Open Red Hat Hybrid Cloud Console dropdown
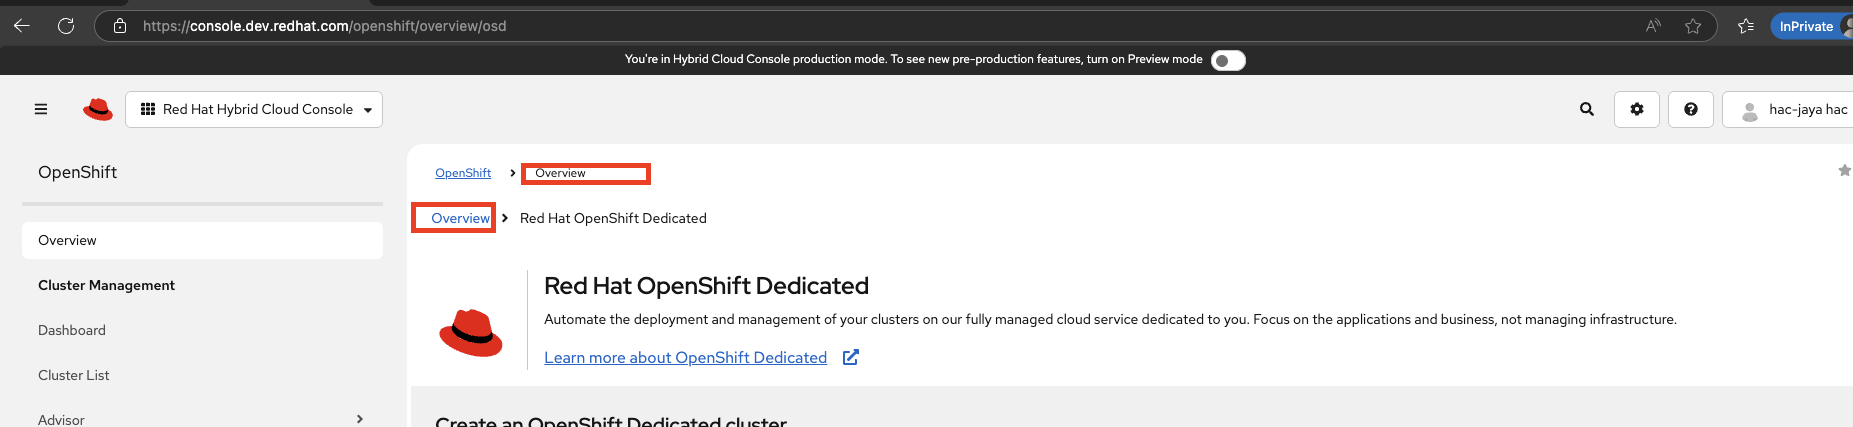Screen dimensions: 1853x427 (254, 109)
